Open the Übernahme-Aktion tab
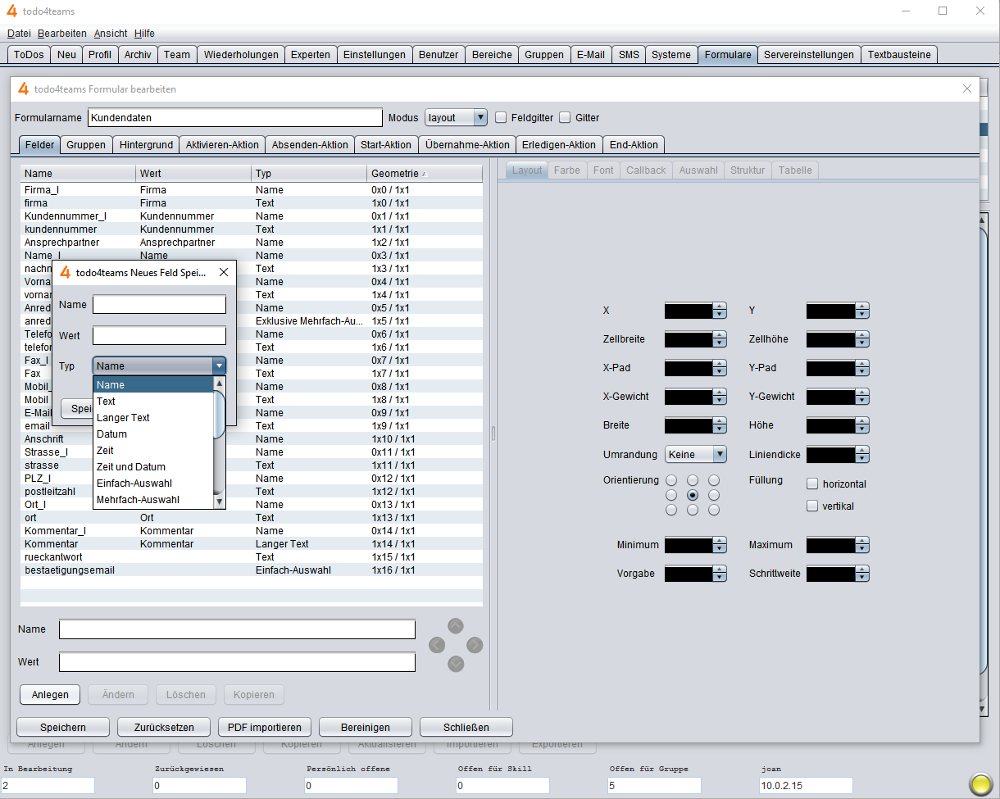Viewport: 1000px width, 799px height. tap(467, 145)
